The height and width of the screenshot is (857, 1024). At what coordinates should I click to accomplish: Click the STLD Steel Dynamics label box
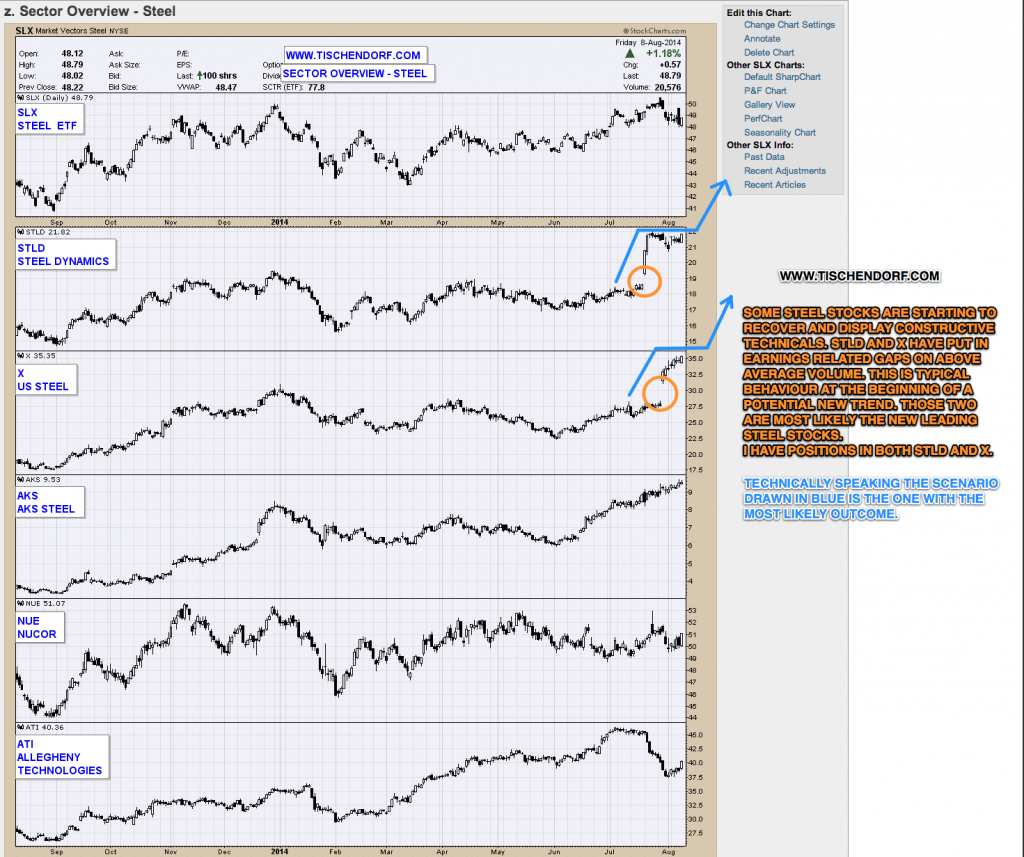coord(64,254)
